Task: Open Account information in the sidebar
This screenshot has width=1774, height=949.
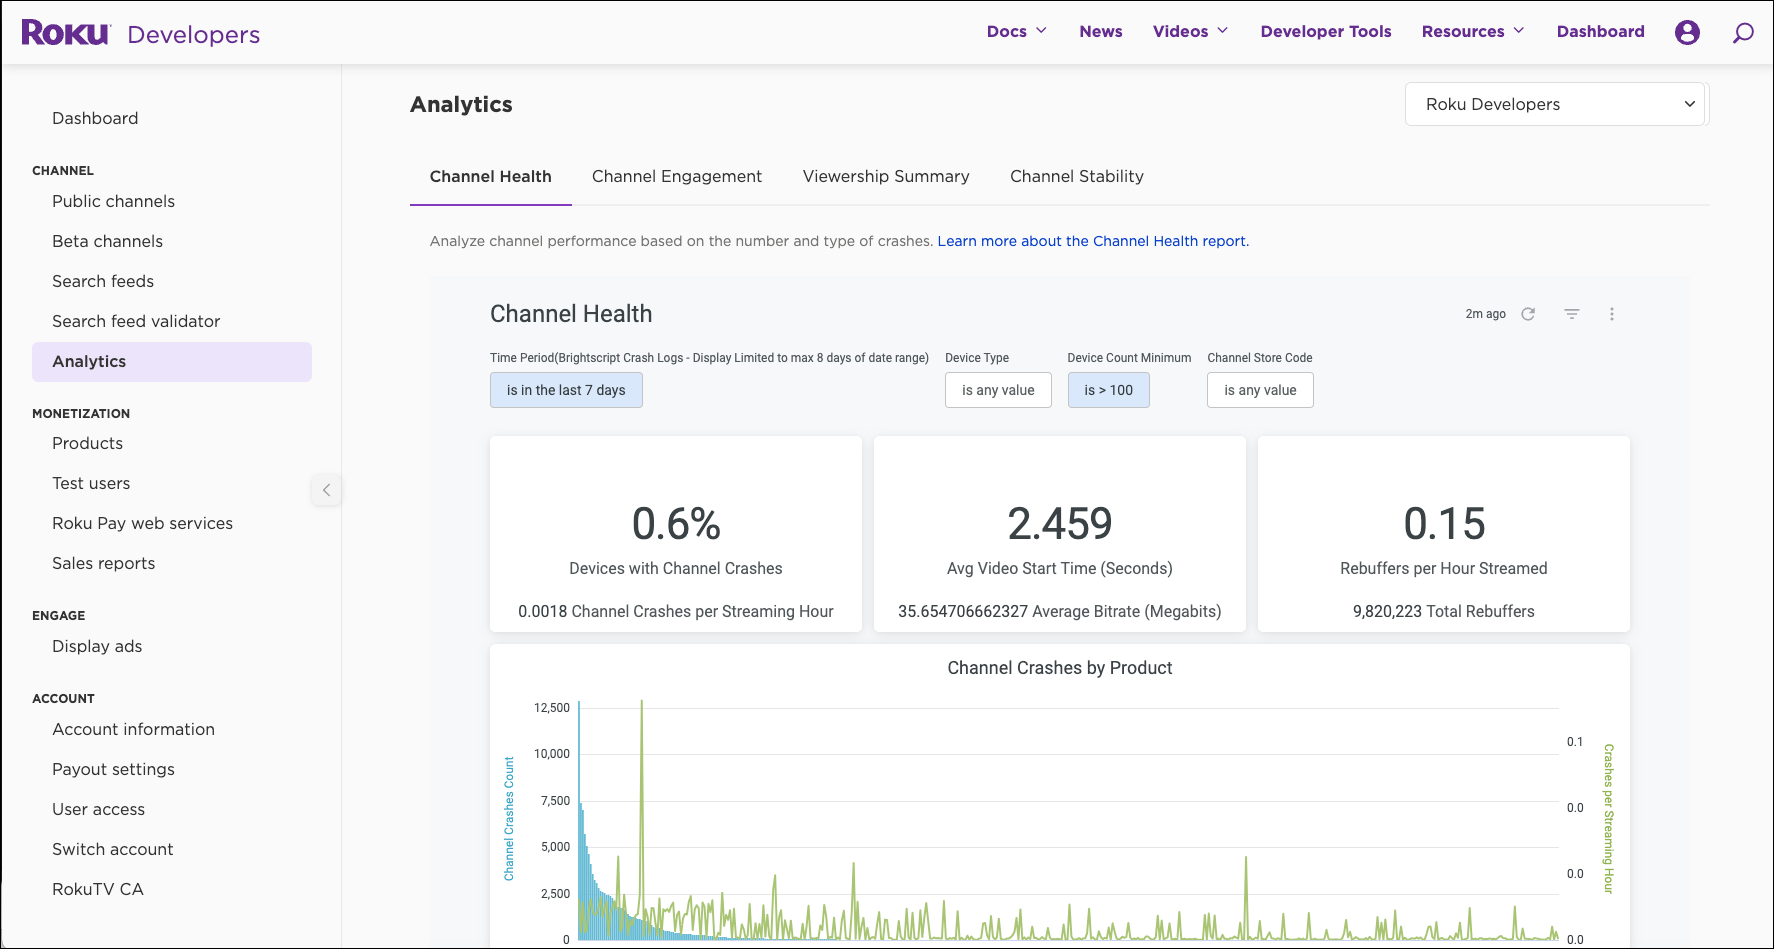Action: (133, 729)
